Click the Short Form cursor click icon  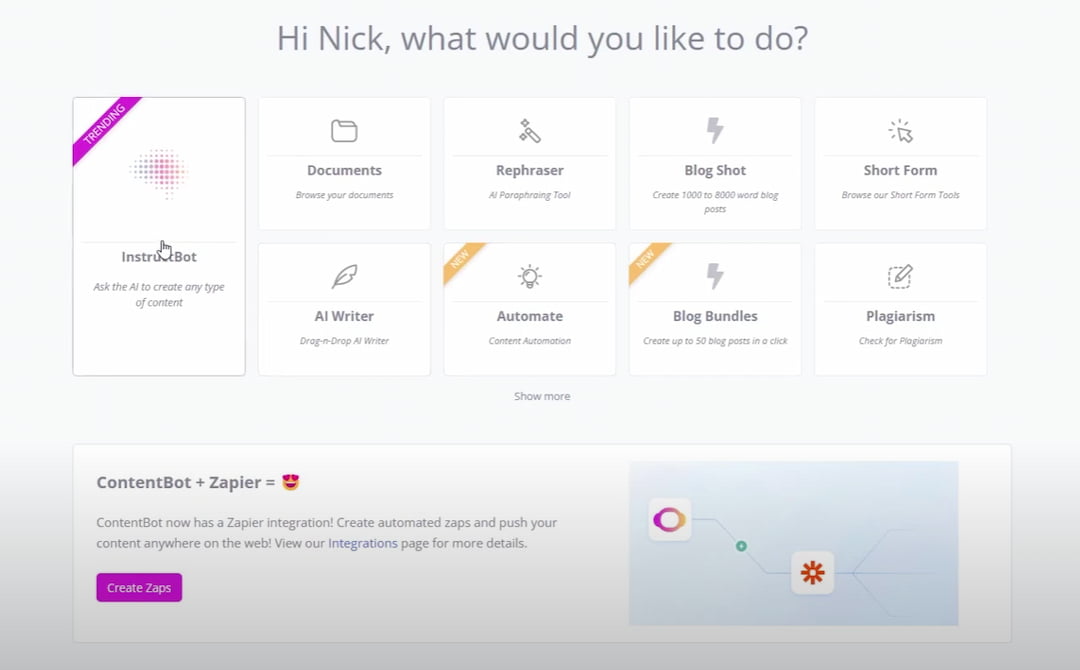coord(900,131)
